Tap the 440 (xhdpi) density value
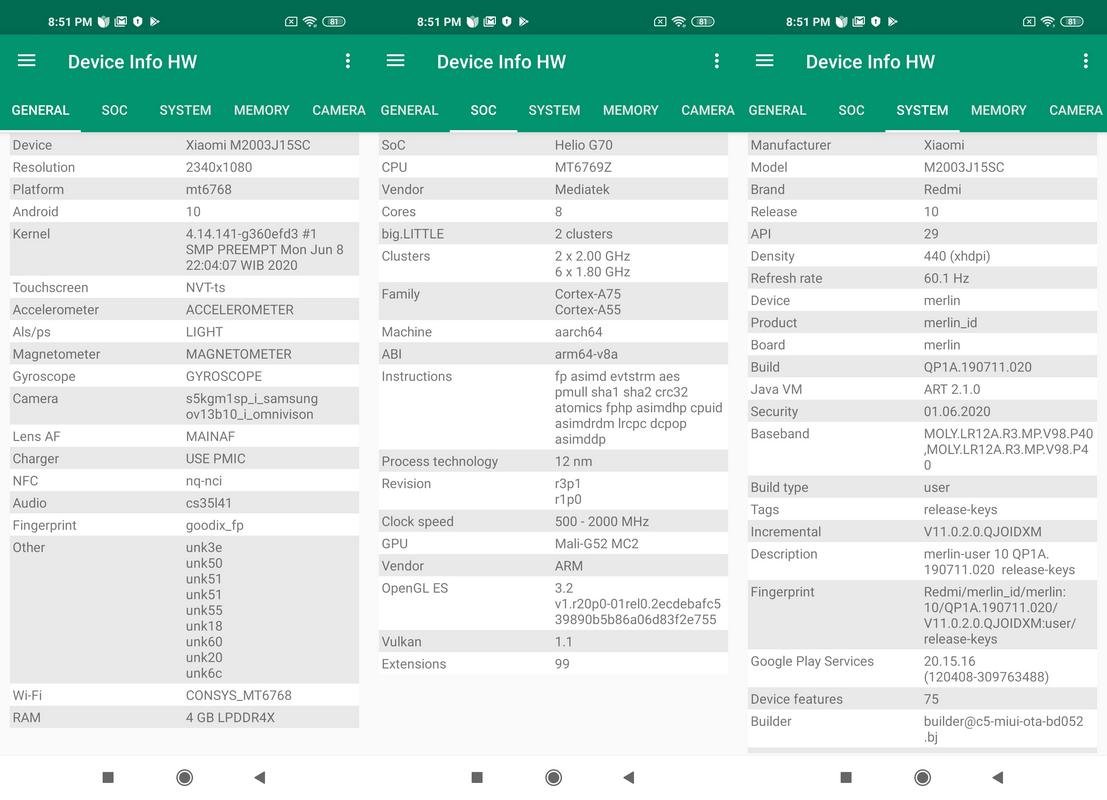The height and width of the screenshot is (800, 1107). (x=957, y=256)
